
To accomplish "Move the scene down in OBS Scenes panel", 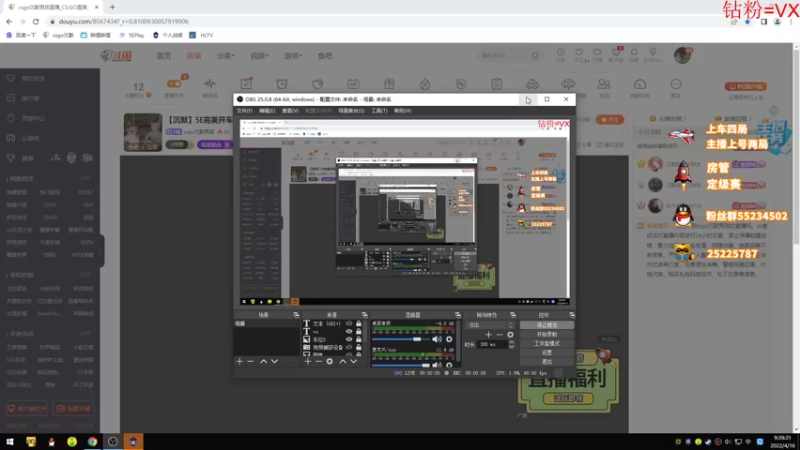I will 274,361.
